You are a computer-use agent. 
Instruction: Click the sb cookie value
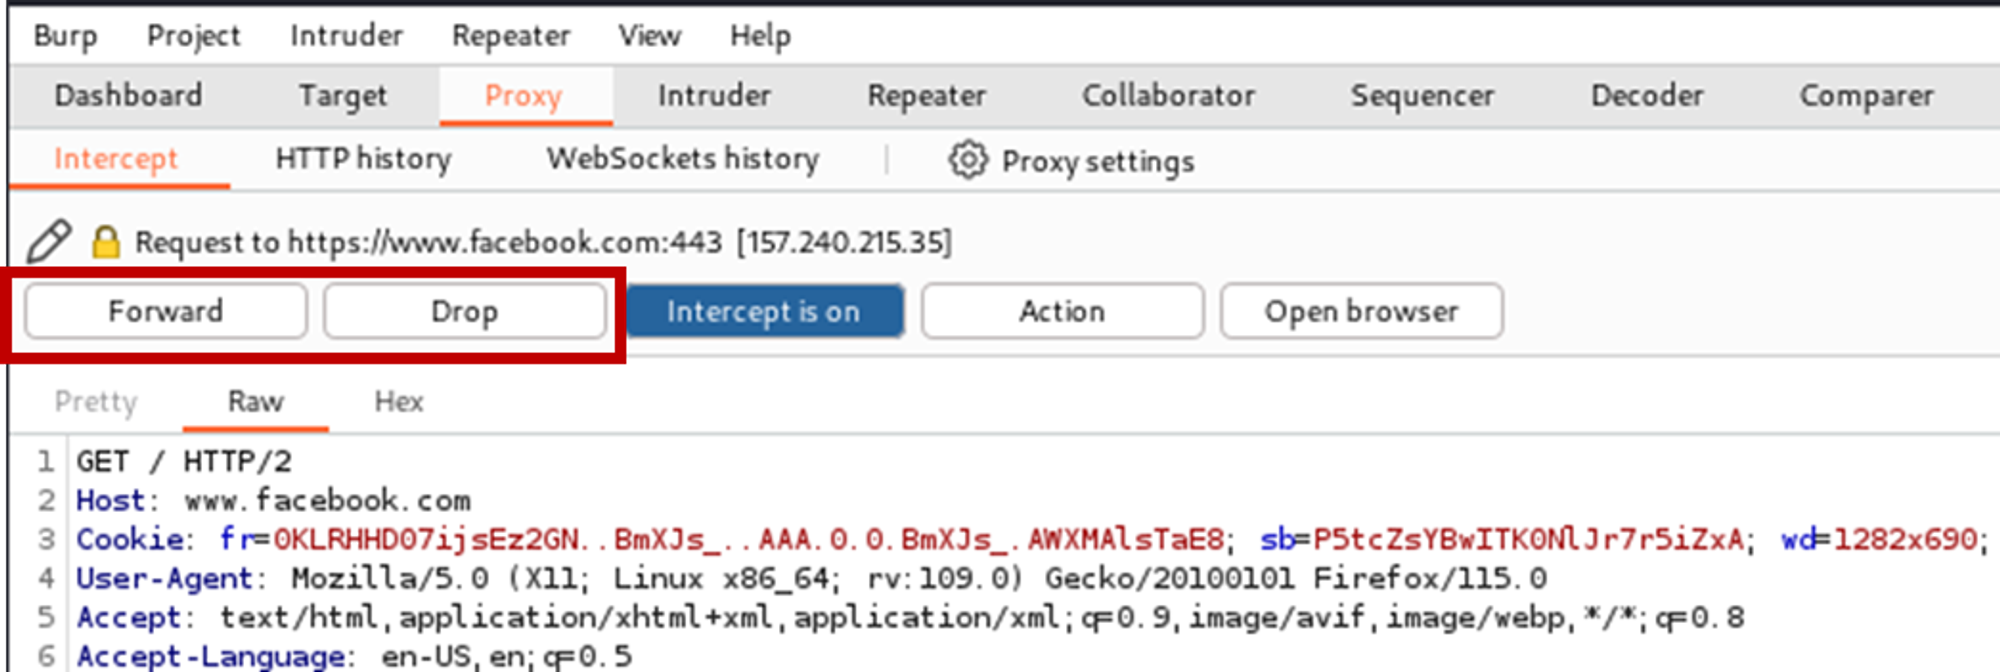tap(1528, 539)
